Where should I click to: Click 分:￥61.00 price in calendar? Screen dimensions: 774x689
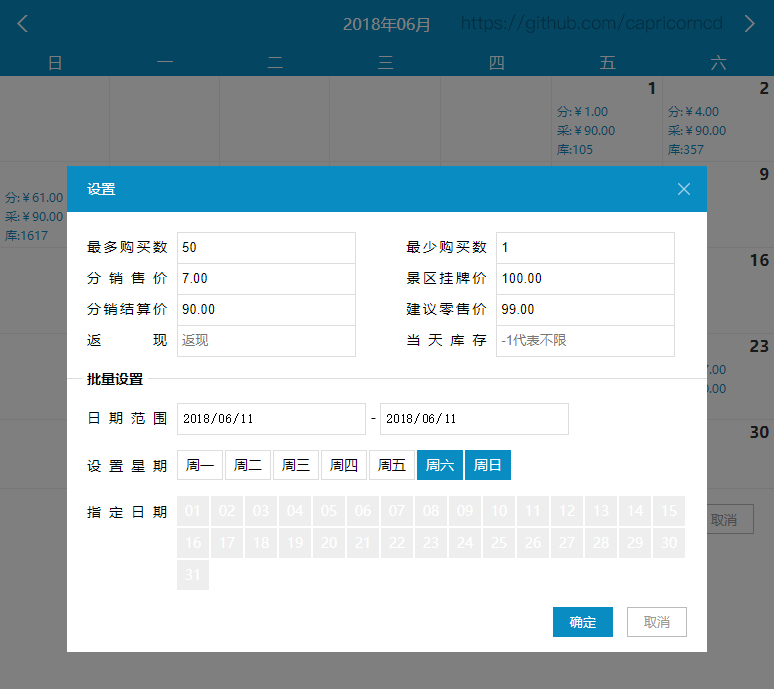click(x=34, y=198)
